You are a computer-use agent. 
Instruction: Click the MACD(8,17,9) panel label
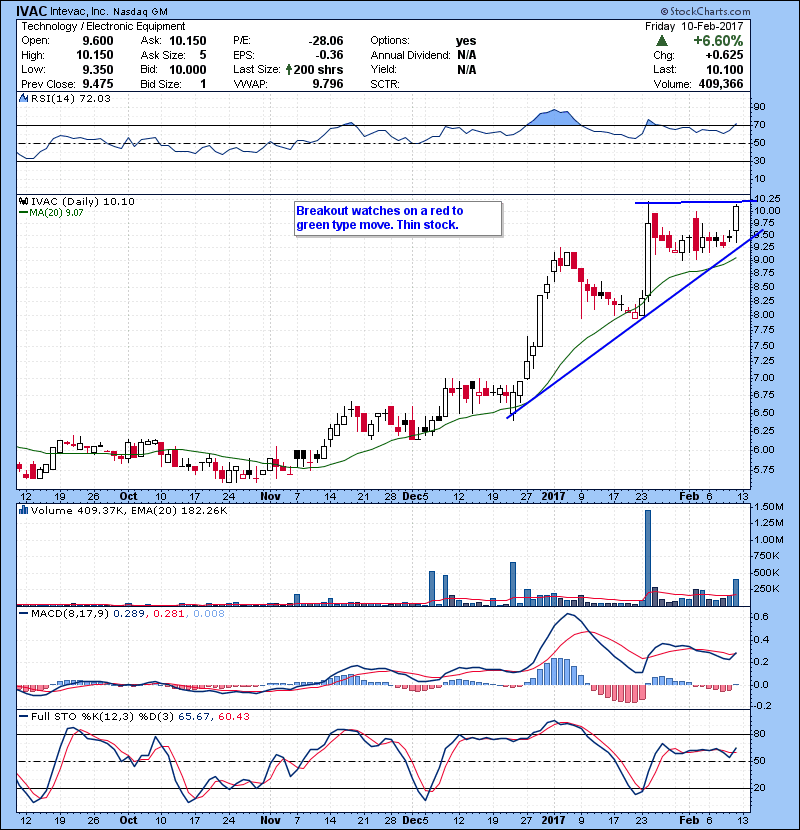(x=70, y=614)
